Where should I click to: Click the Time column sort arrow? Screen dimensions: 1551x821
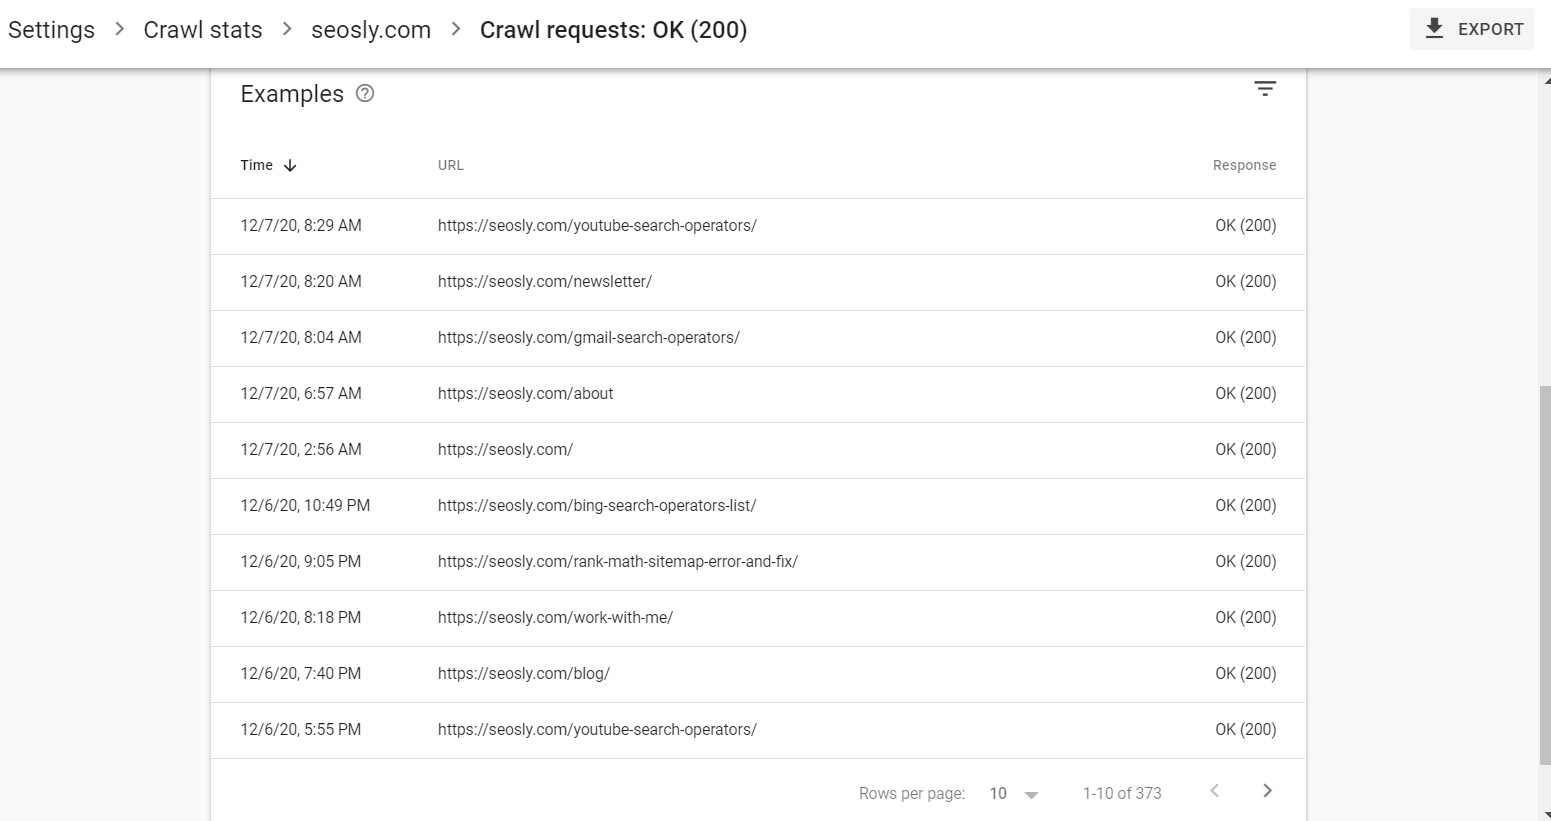point(290,165)
